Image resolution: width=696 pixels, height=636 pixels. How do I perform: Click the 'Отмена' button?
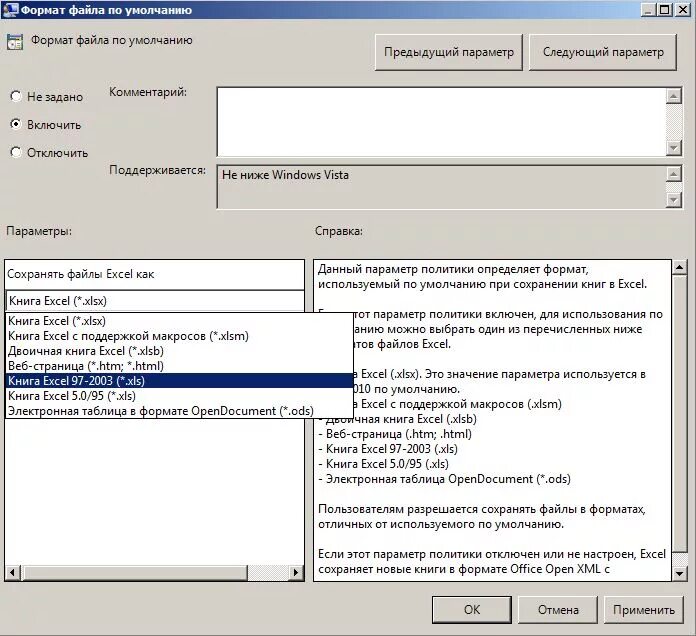pos(558,610)
